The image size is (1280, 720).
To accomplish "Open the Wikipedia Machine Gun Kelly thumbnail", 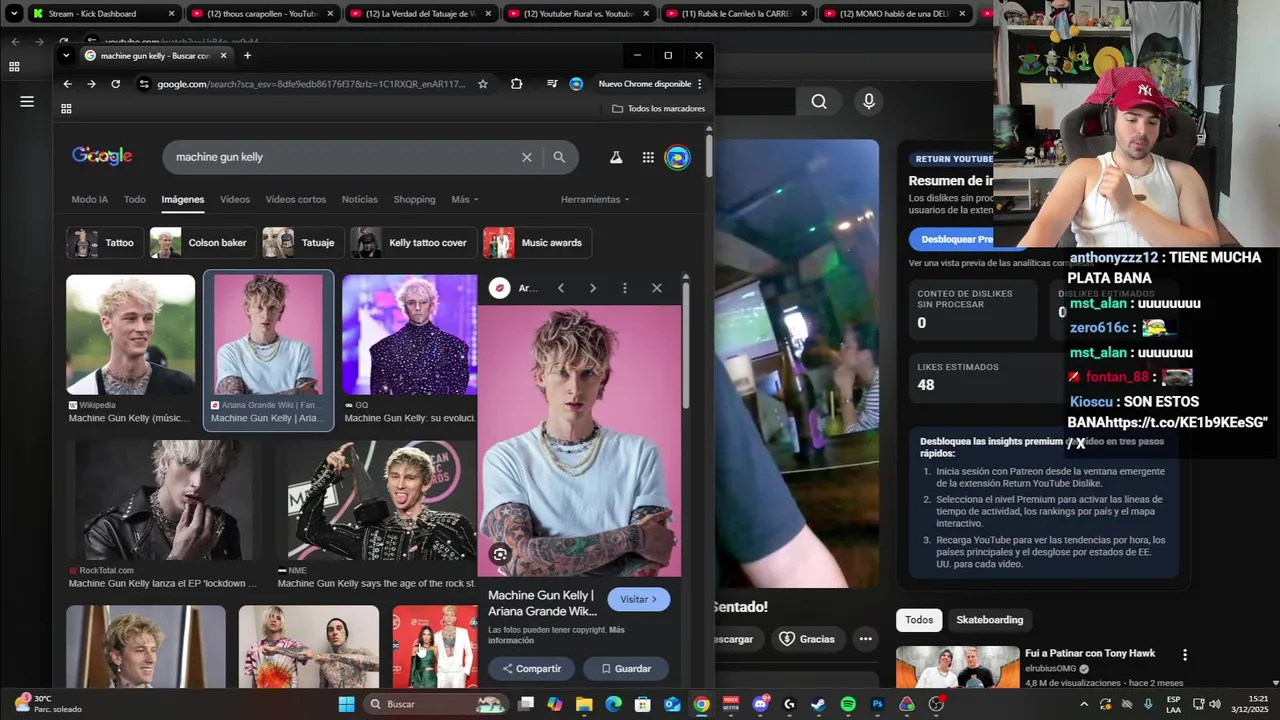I will [x=130, y=334].
